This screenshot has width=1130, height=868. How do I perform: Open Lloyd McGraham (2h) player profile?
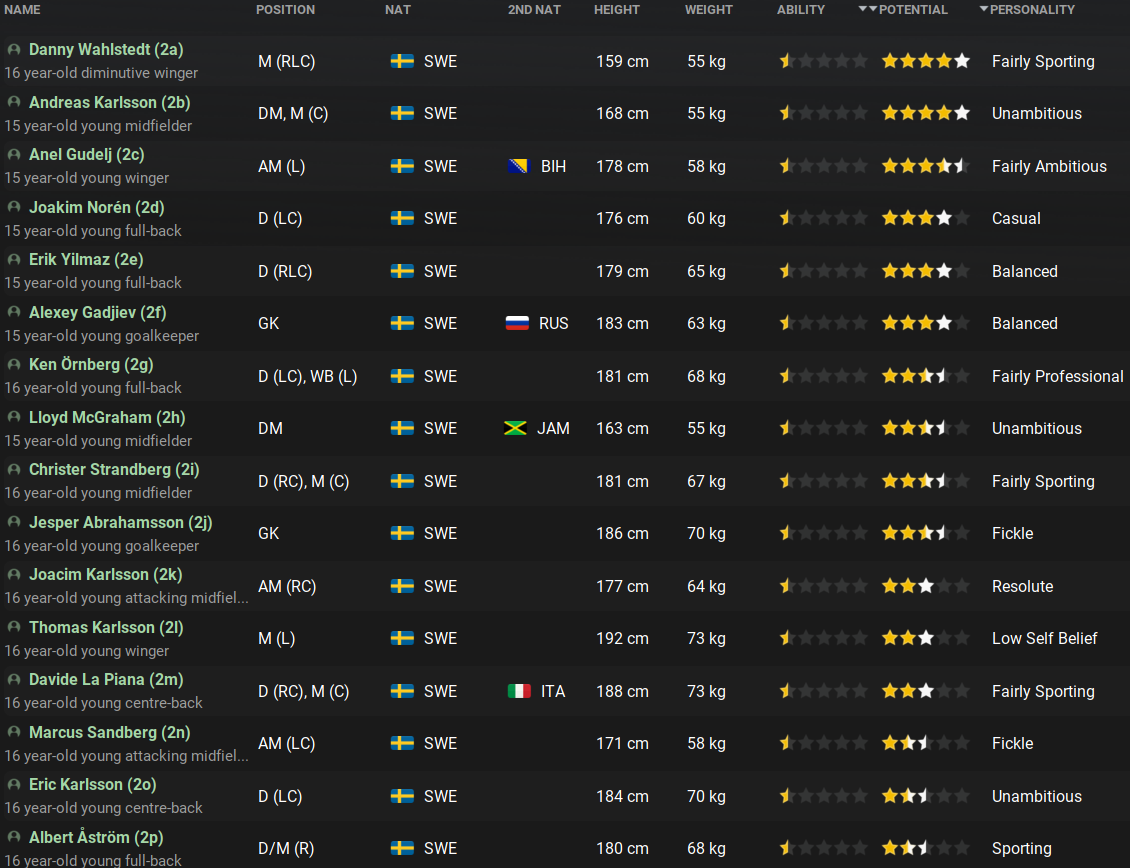tap(107, 417)
